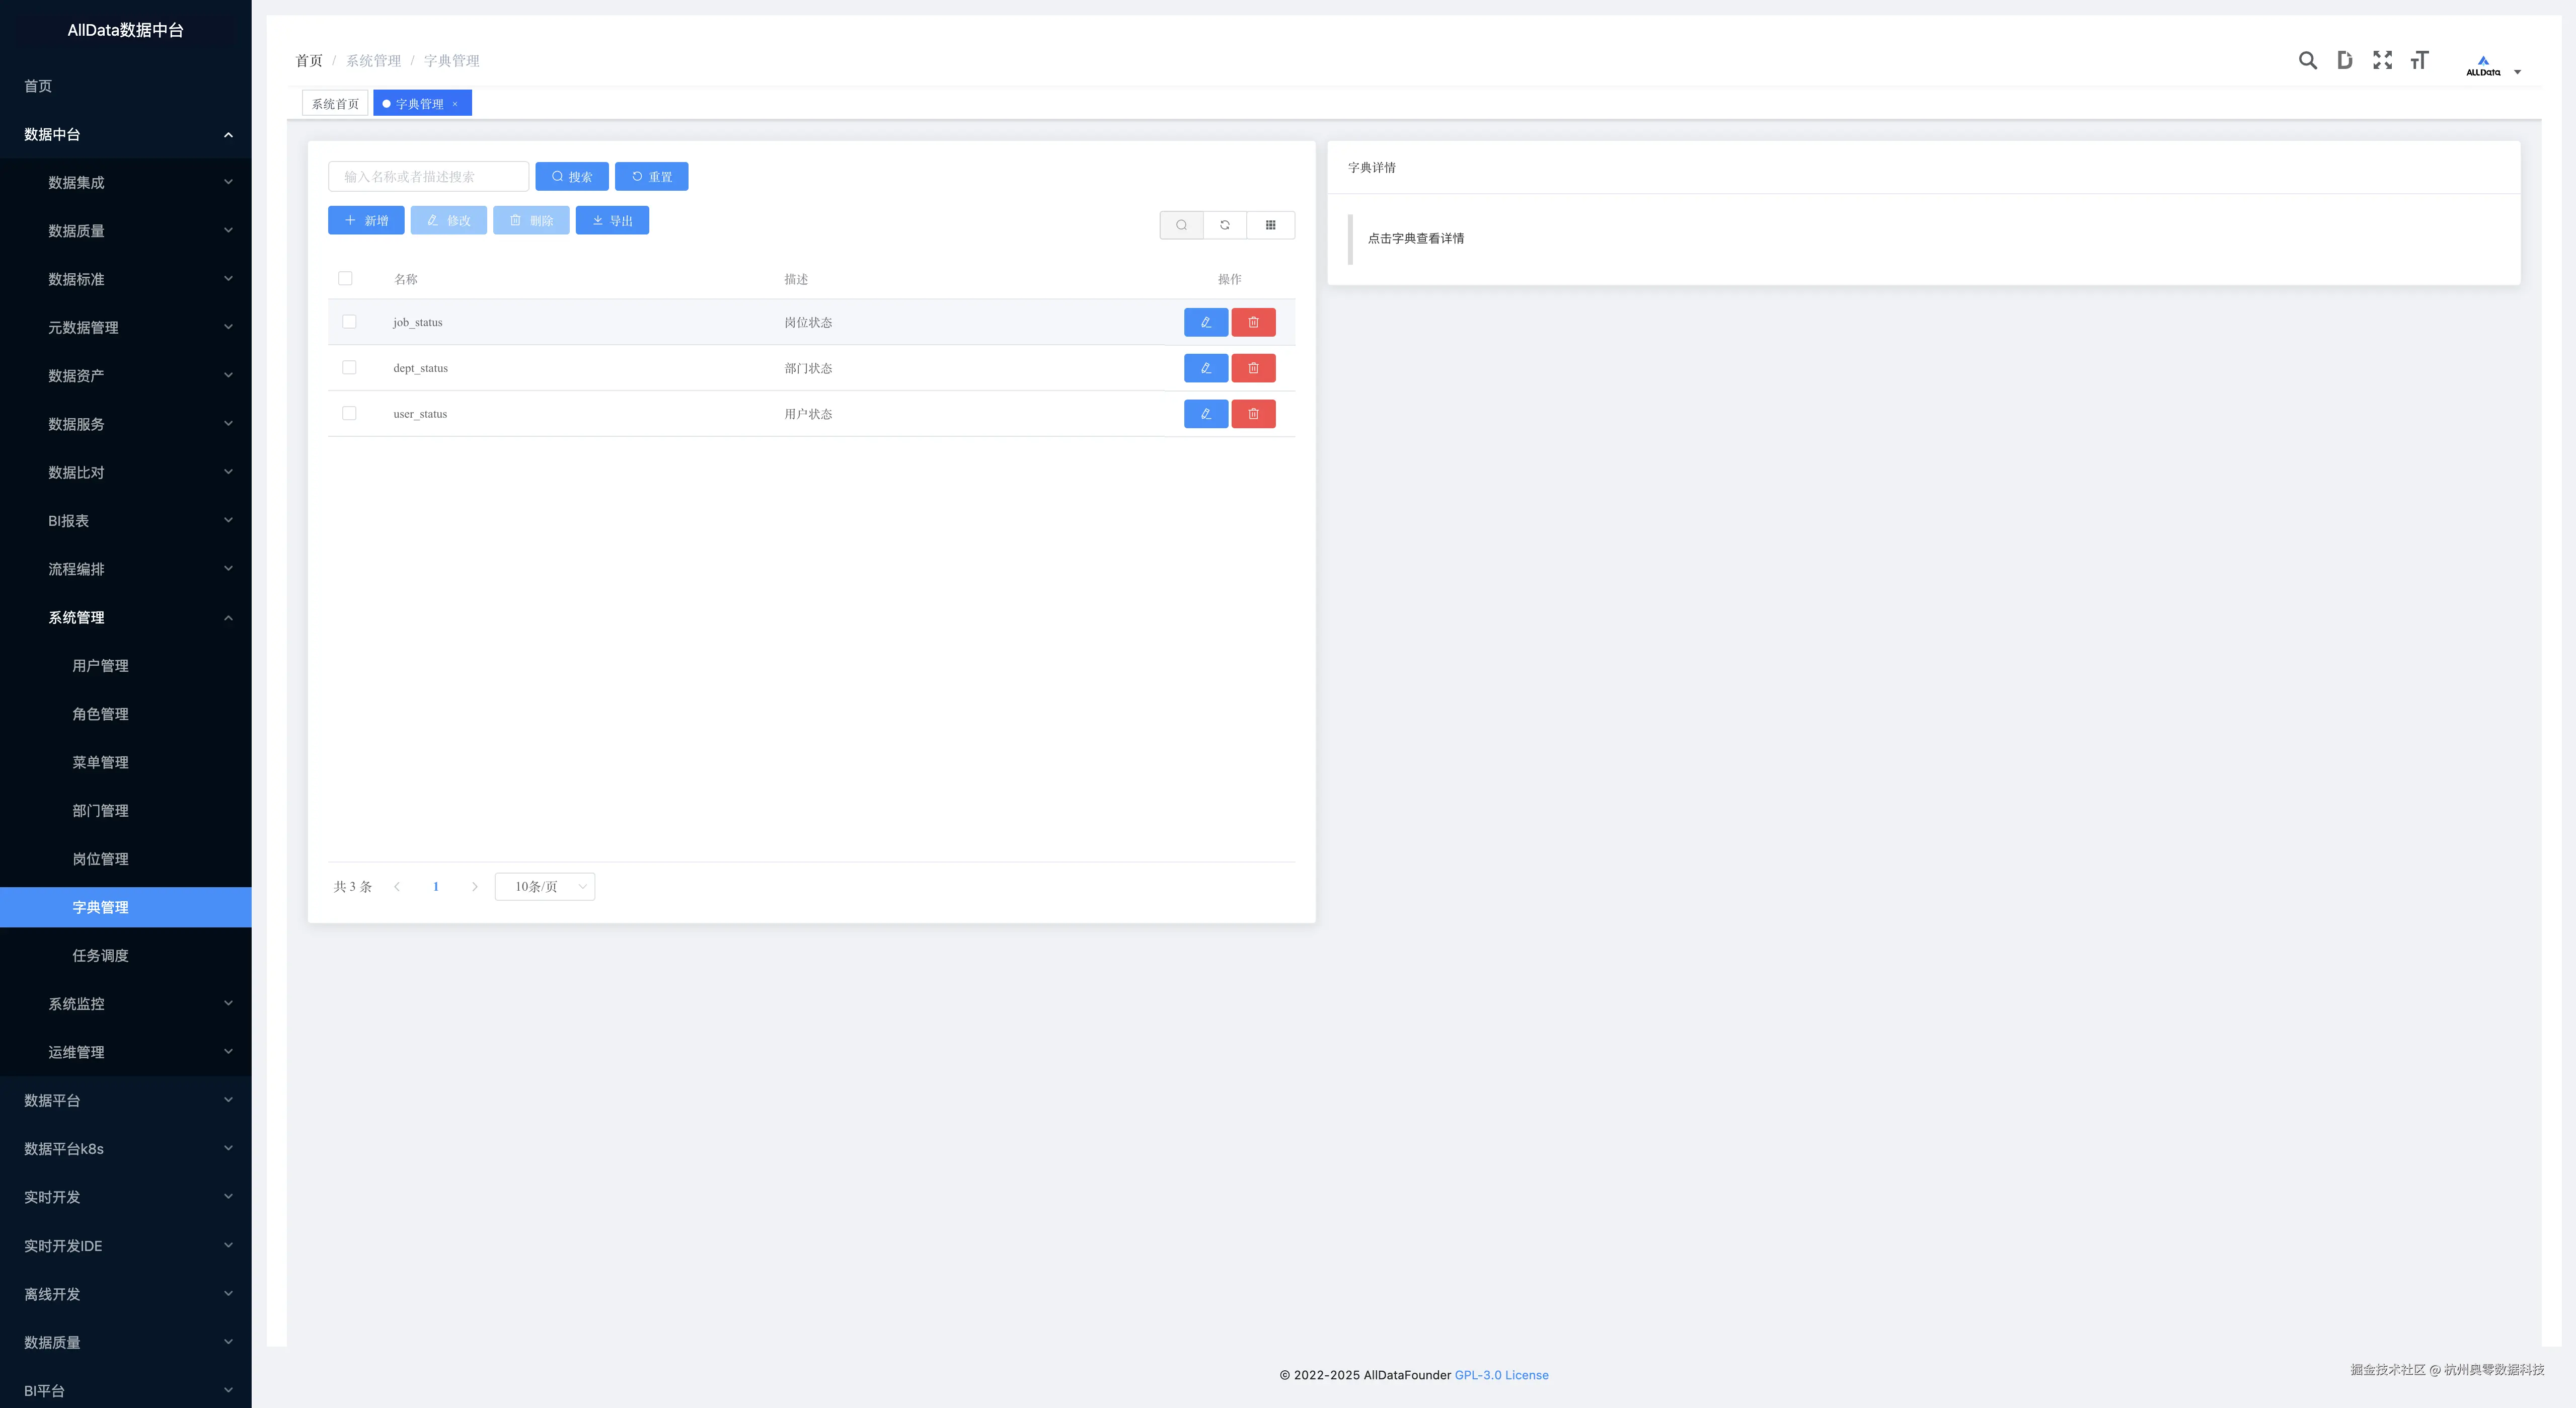Image resolution: width=2576 pixels, height=1408 pixels.
Task: Open the column settings grid icon
Action: coord(1270,225)
